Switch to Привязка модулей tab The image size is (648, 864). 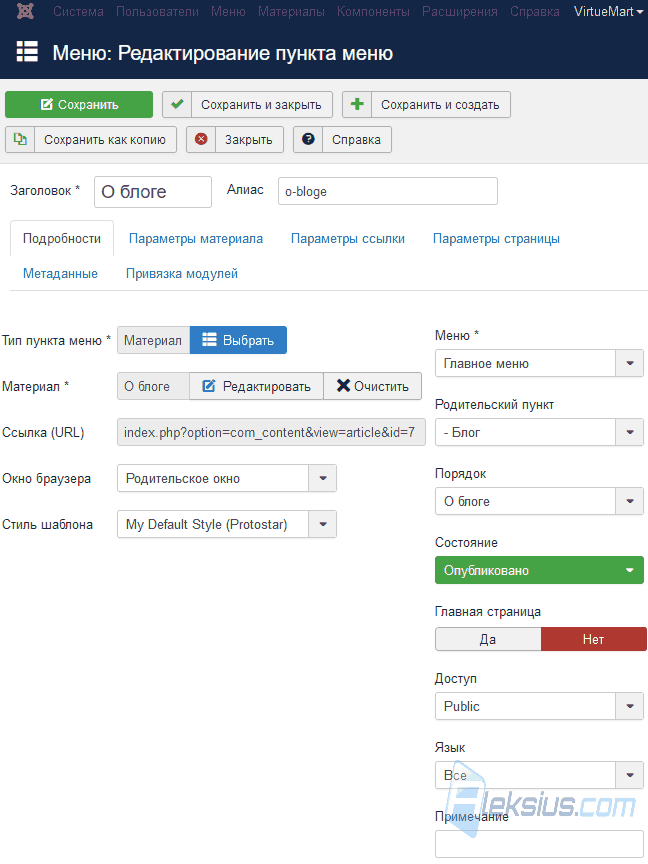(182, 273)
